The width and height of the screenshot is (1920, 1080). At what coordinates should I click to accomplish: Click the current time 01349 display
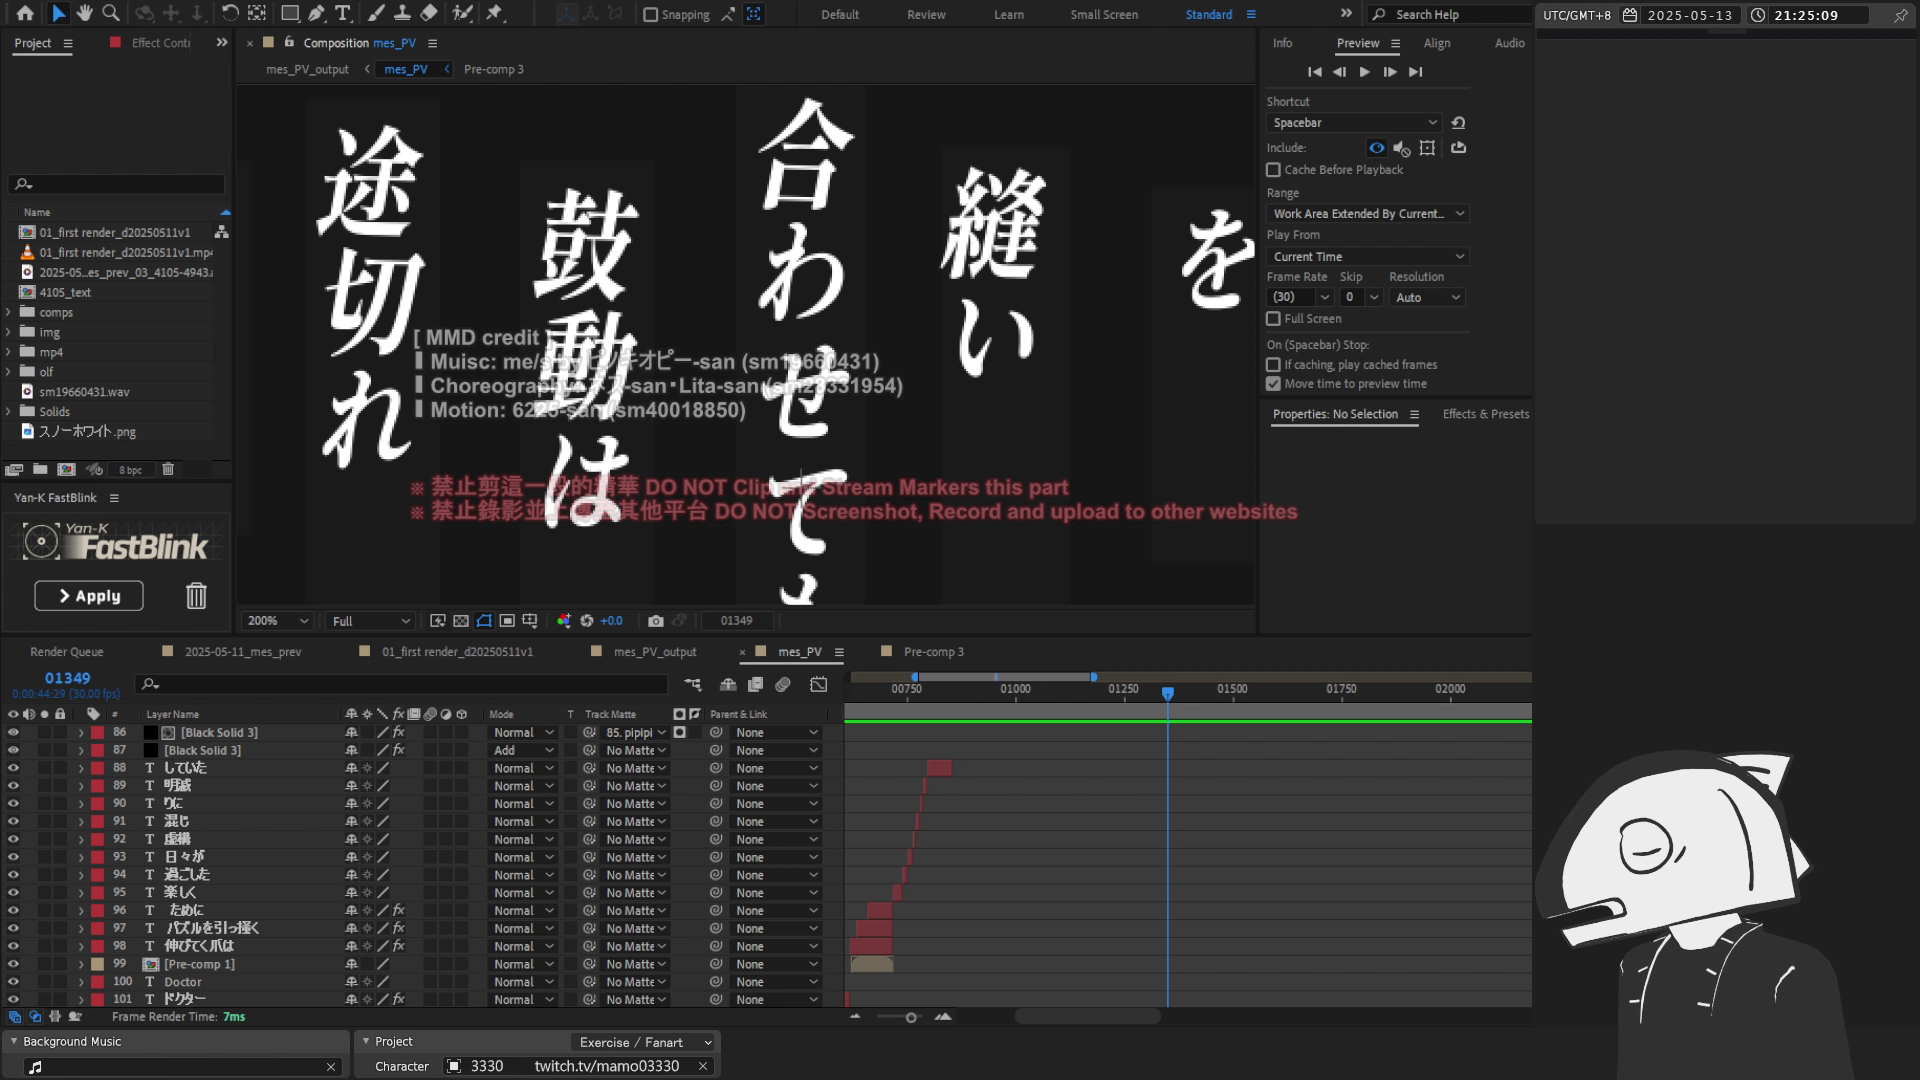(67, 678)
